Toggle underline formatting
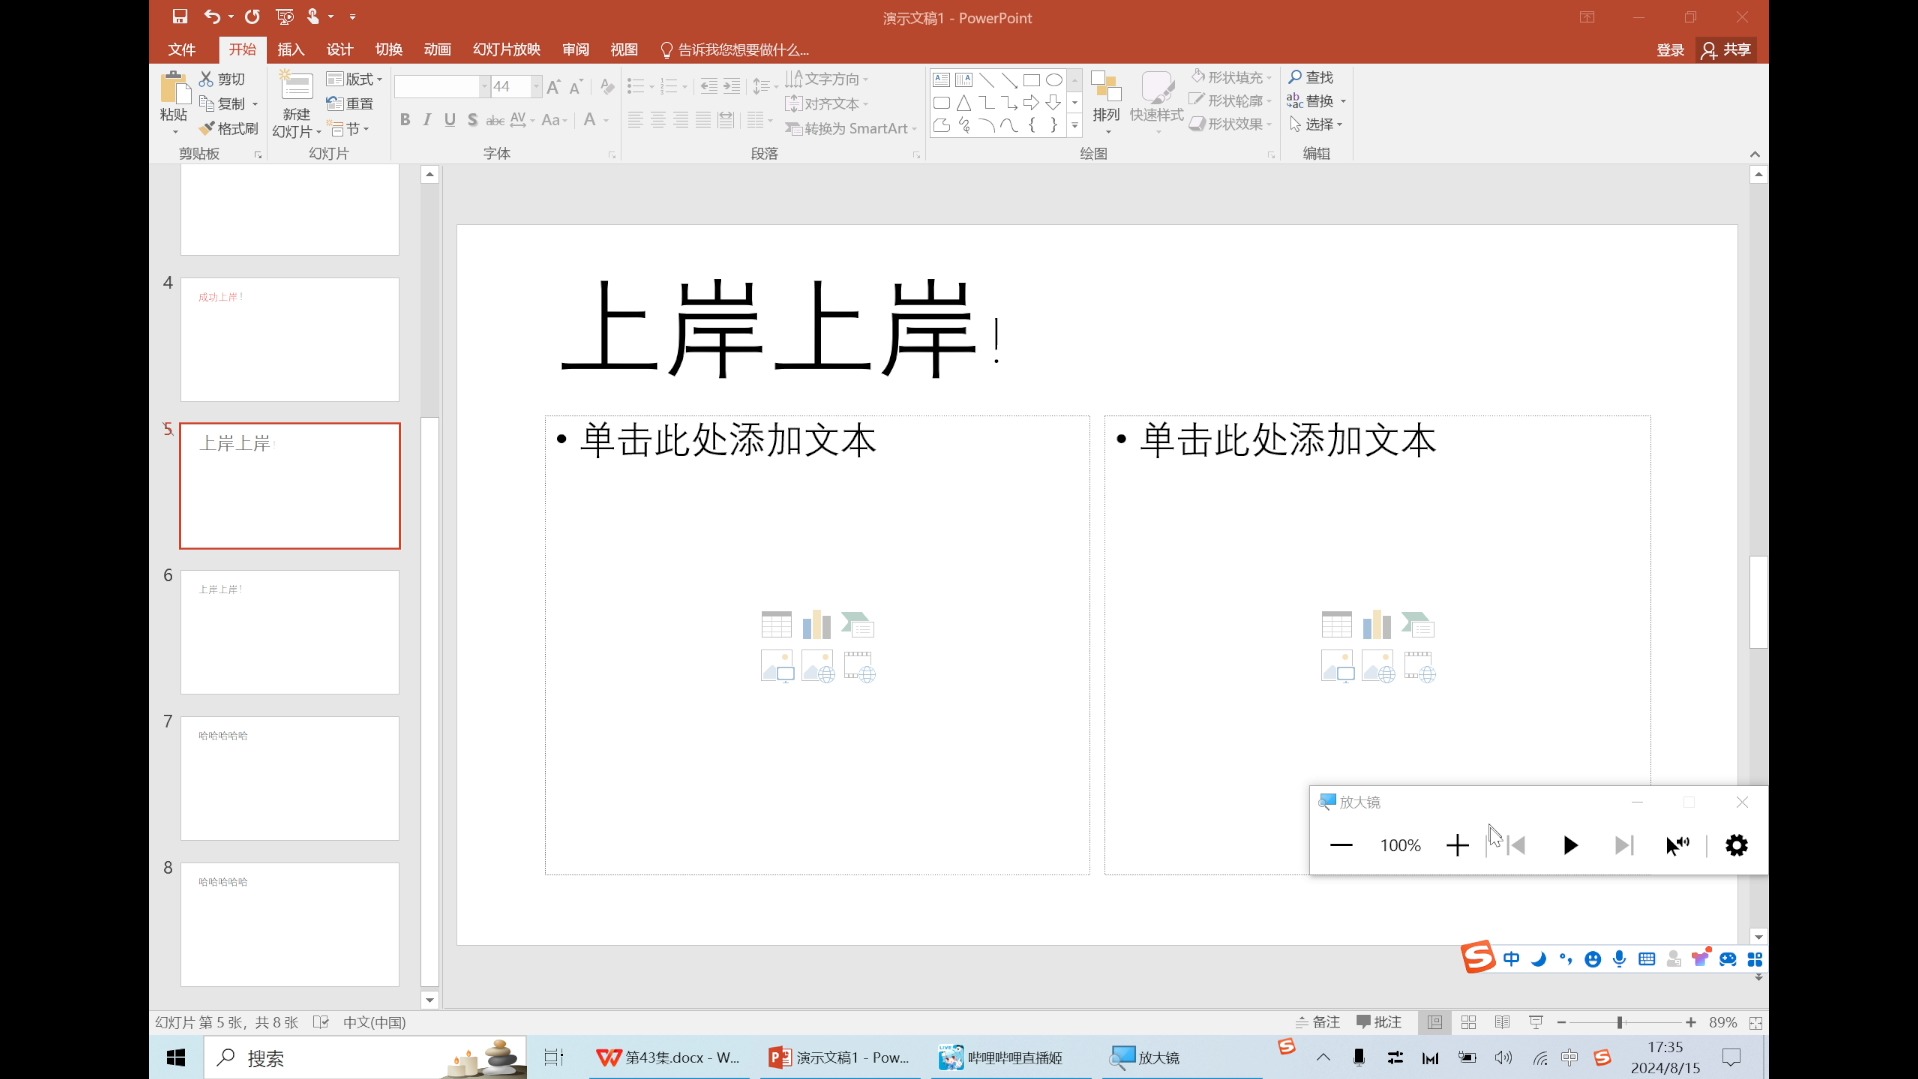Viewport: 1918px width, 1079px height. coord(450,119)
